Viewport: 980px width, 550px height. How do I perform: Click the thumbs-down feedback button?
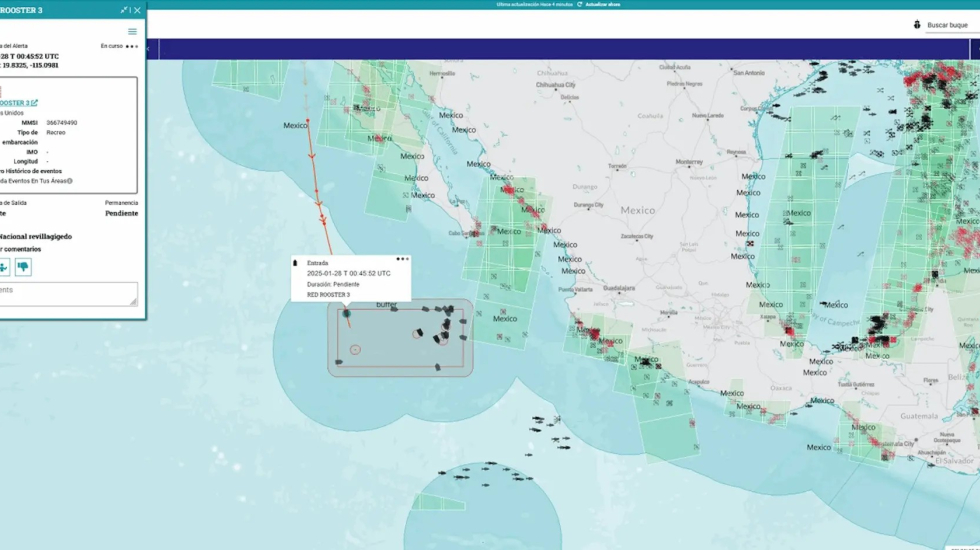click(x=23, y=268)
